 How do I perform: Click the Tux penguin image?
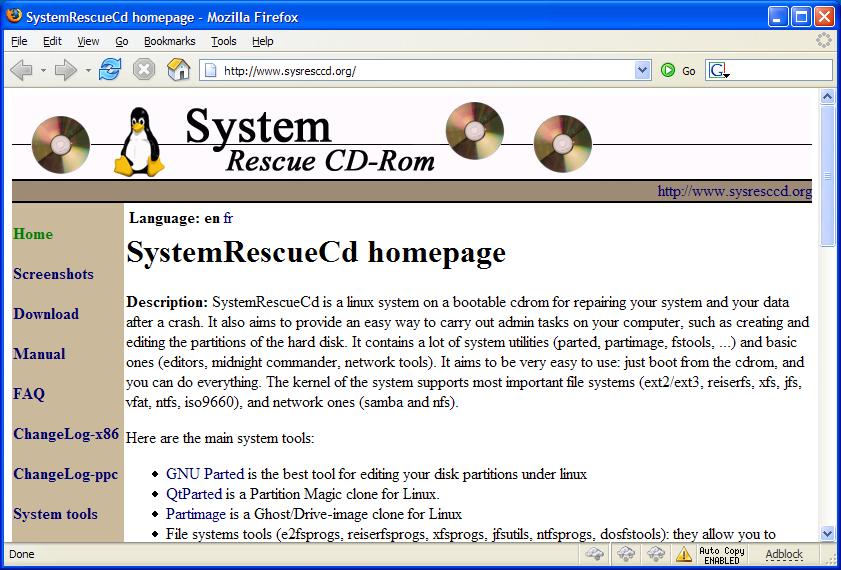coord(139,142)
